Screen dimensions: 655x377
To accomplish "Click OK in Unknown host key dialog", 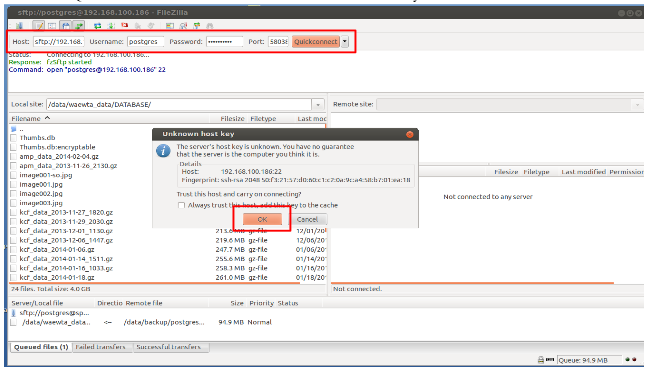I will (x=262, y=219).
